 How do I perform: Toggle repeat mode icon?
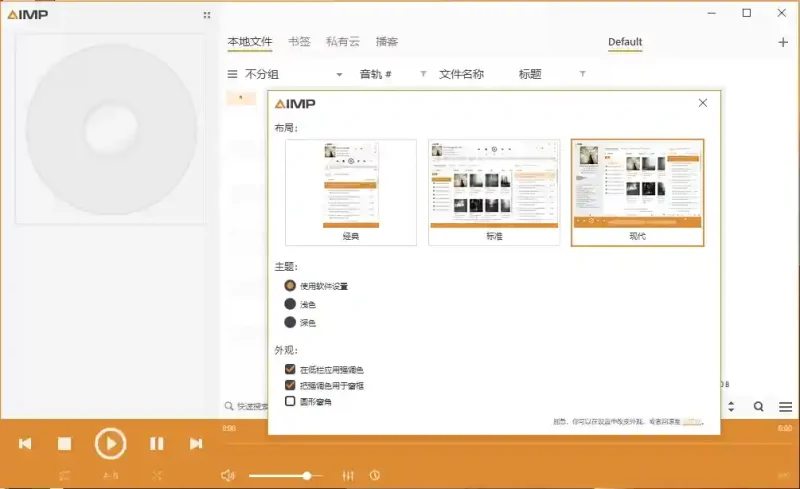point(64,476)
